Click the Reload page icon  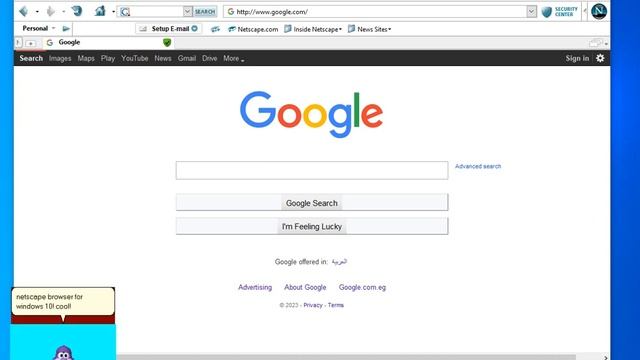(x=77, y=11)
